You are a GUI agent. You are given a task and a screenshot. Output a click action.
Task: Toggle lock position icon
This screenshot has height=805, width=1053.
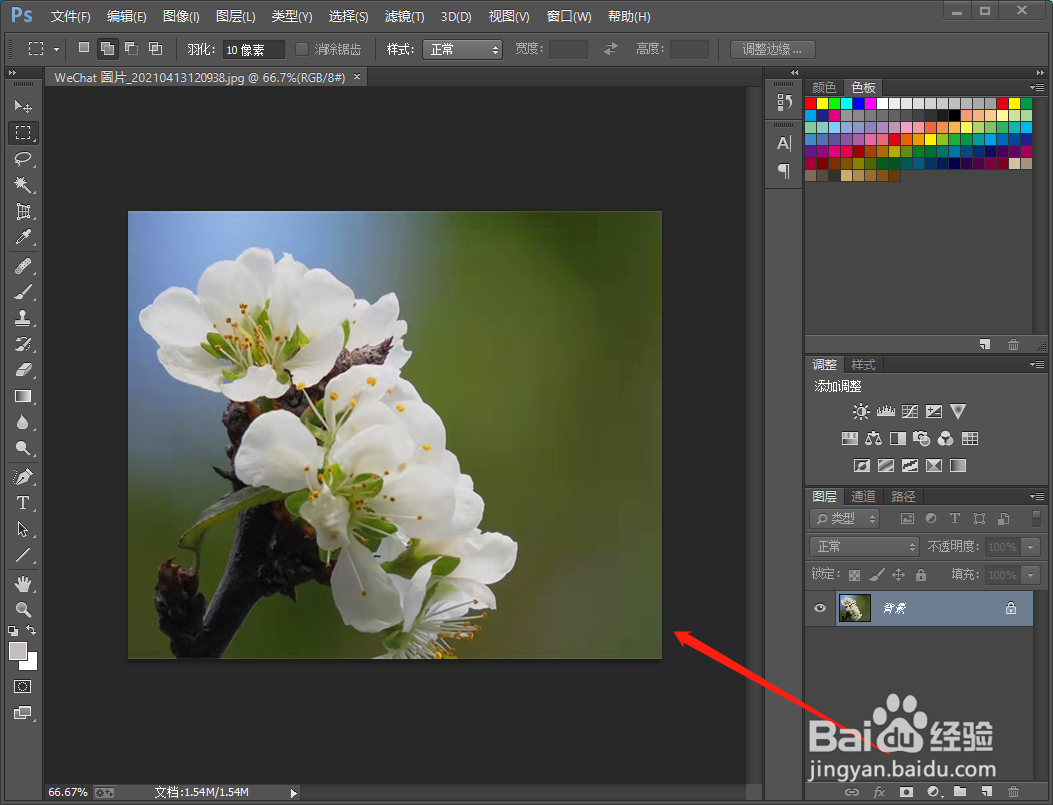click(x=899, y=575)
